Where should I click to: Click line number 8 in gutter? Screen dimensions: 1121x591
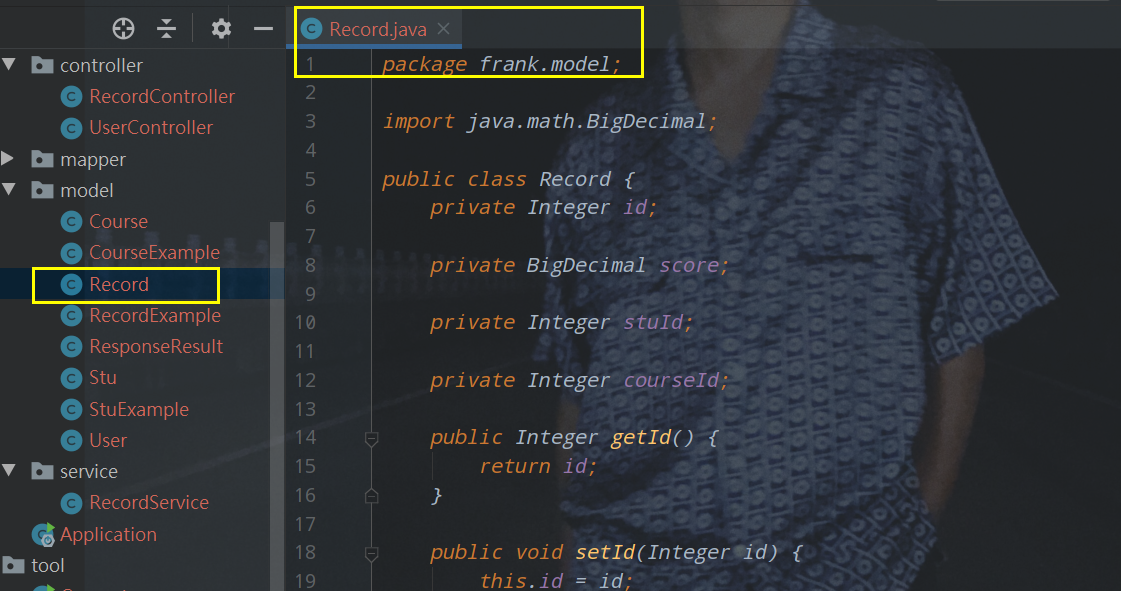coord(310,265)
